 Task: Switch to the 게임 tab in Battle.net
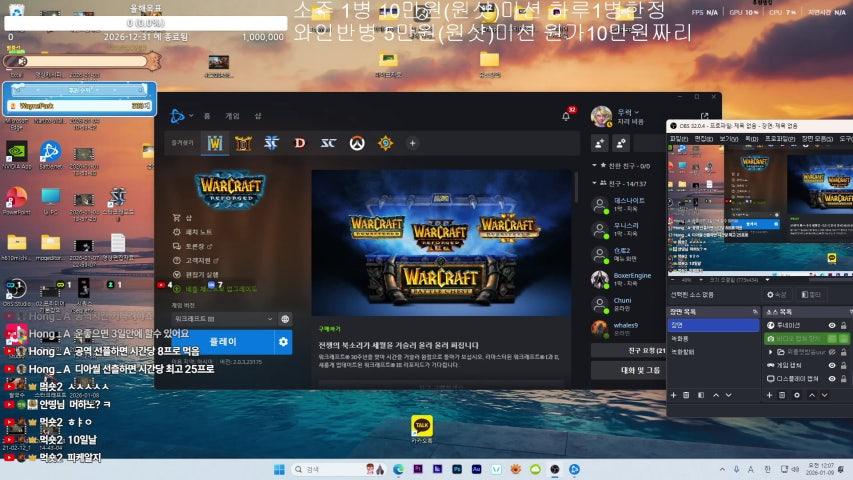232,116
